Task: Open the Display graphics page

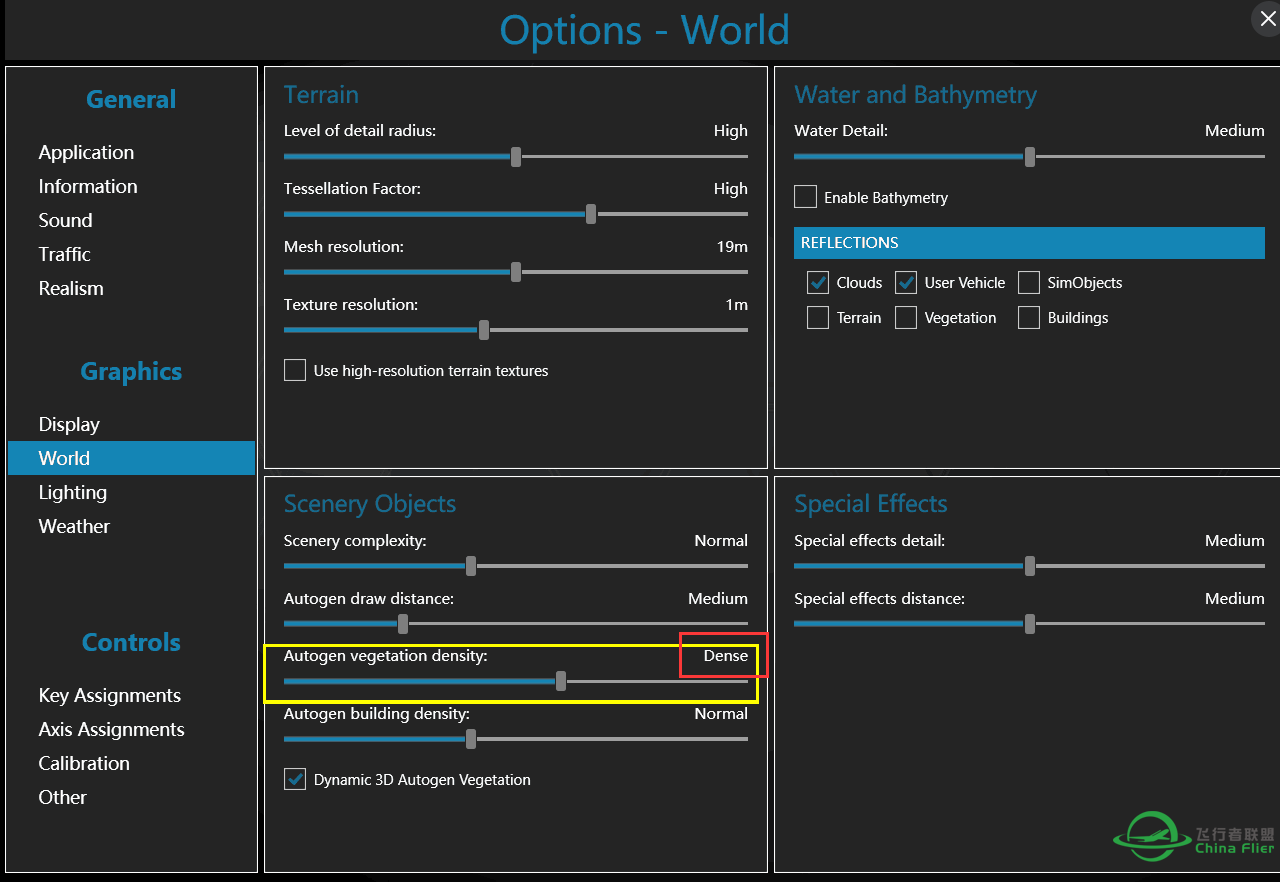Action: click(69, 424)
